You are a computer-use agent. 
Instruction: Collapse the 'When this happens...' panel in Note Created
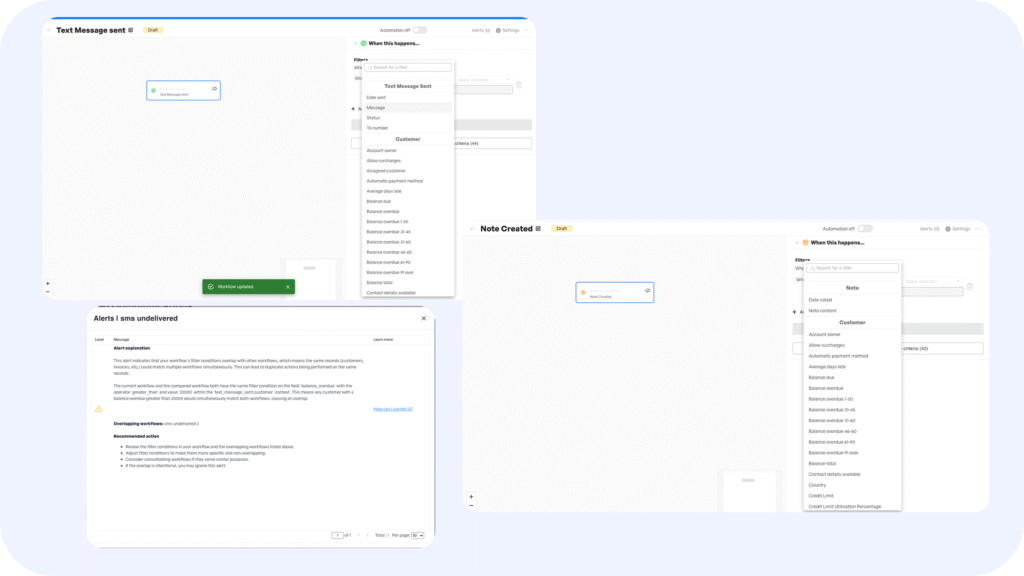(797, 242)
